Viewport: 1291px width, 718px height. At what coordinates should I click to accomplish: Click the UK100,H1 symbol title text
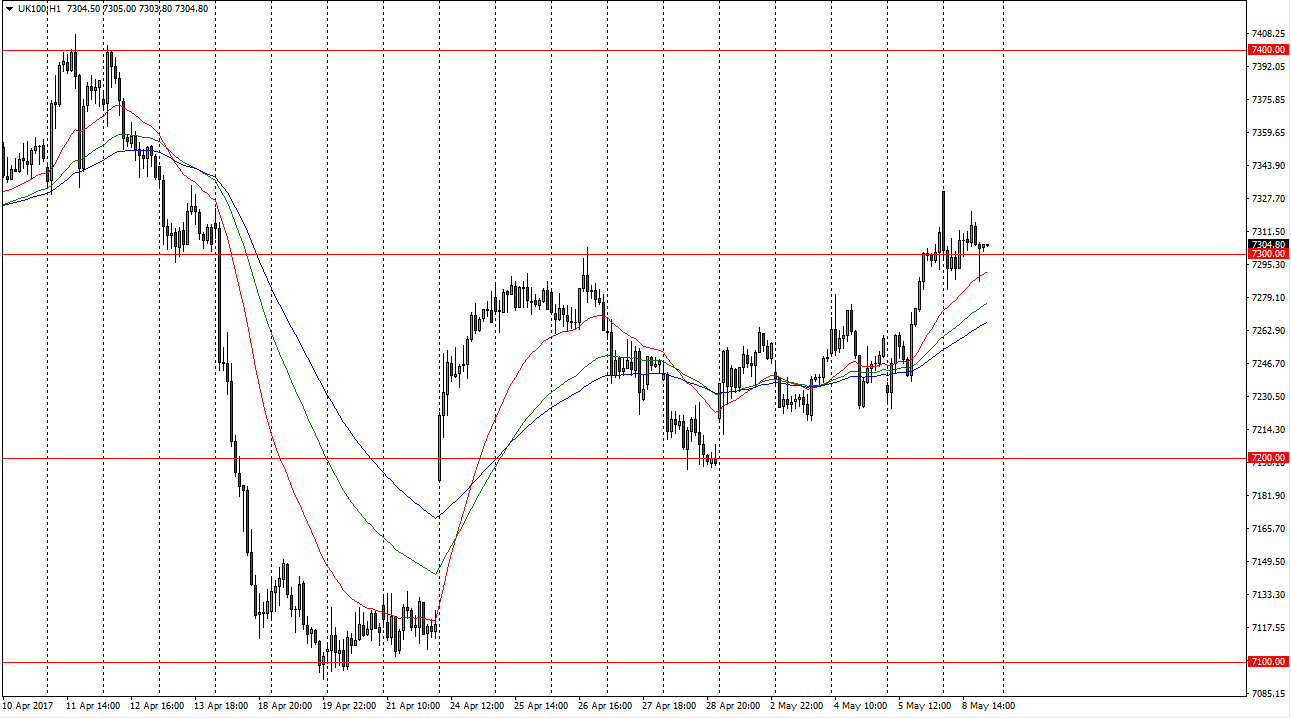tap(39, 8)
